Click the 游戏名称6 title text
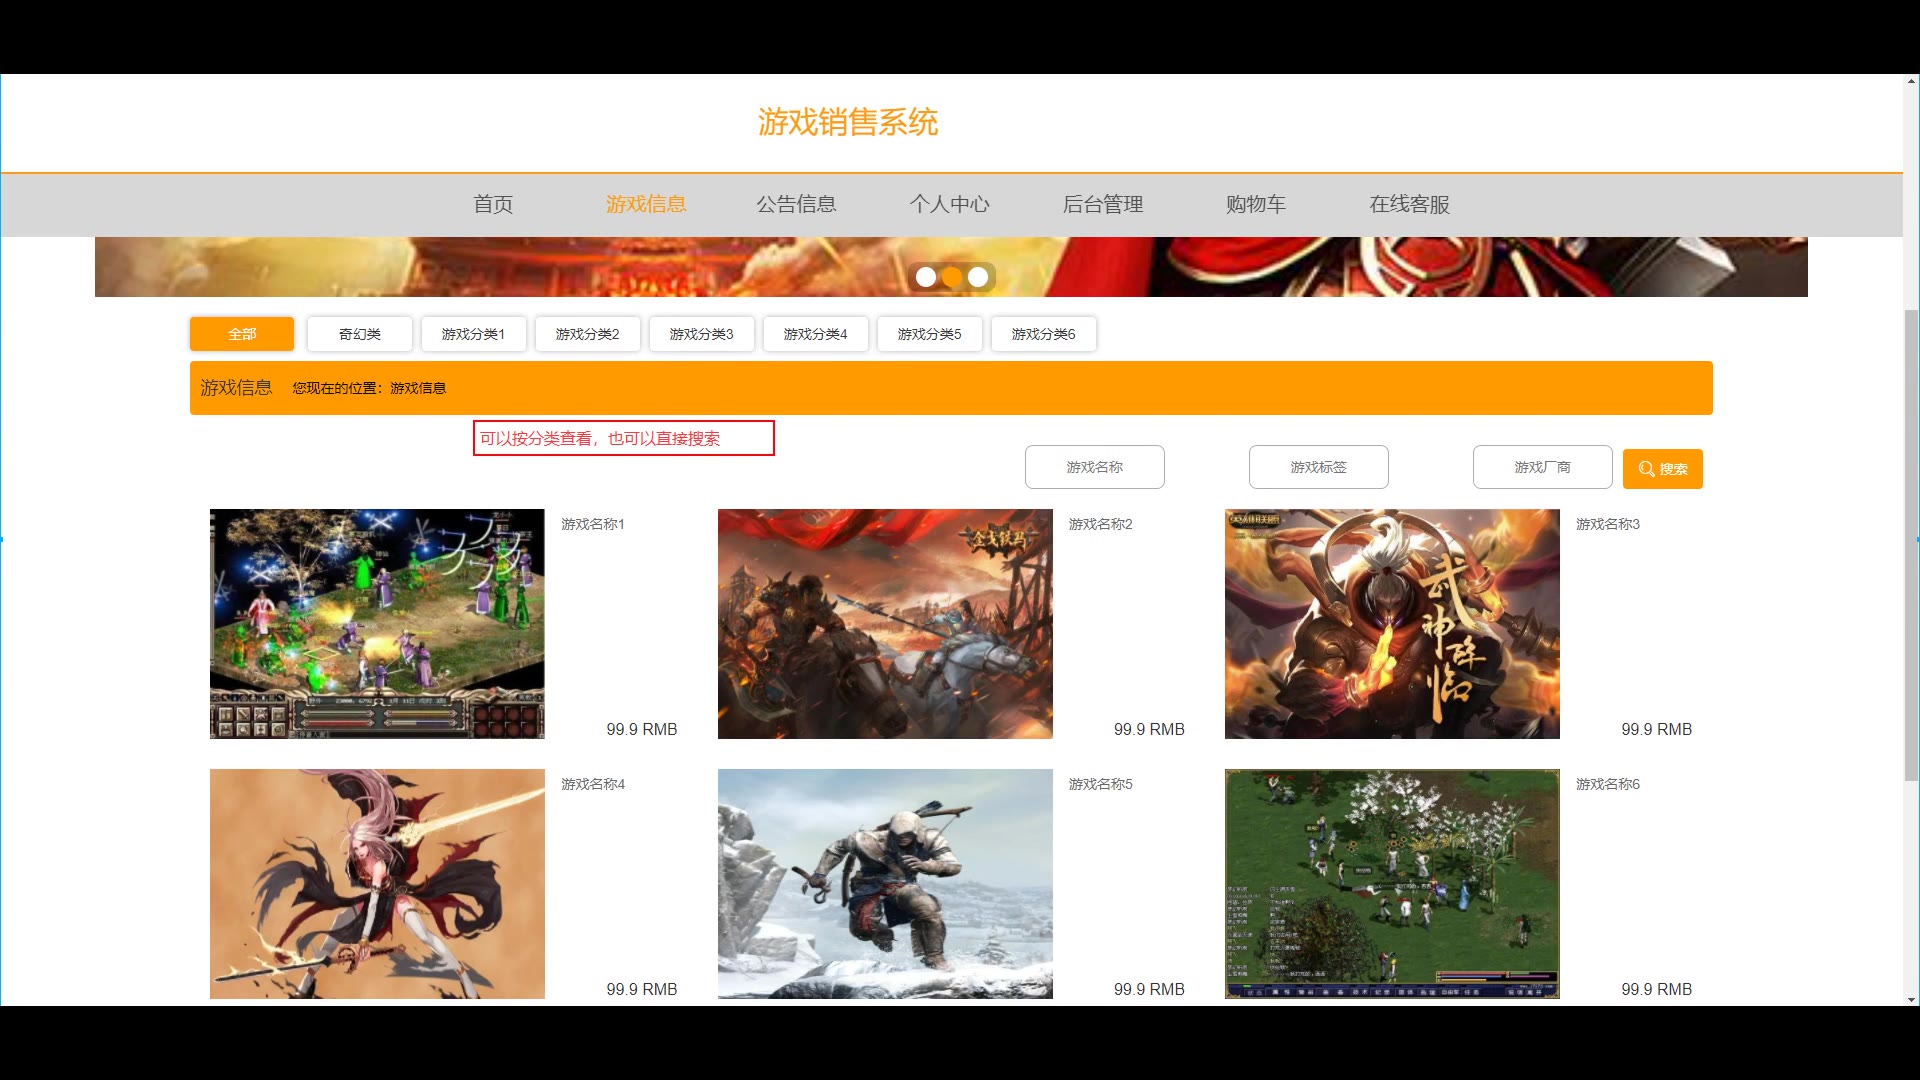1920x1080 pixels. 1608,784
